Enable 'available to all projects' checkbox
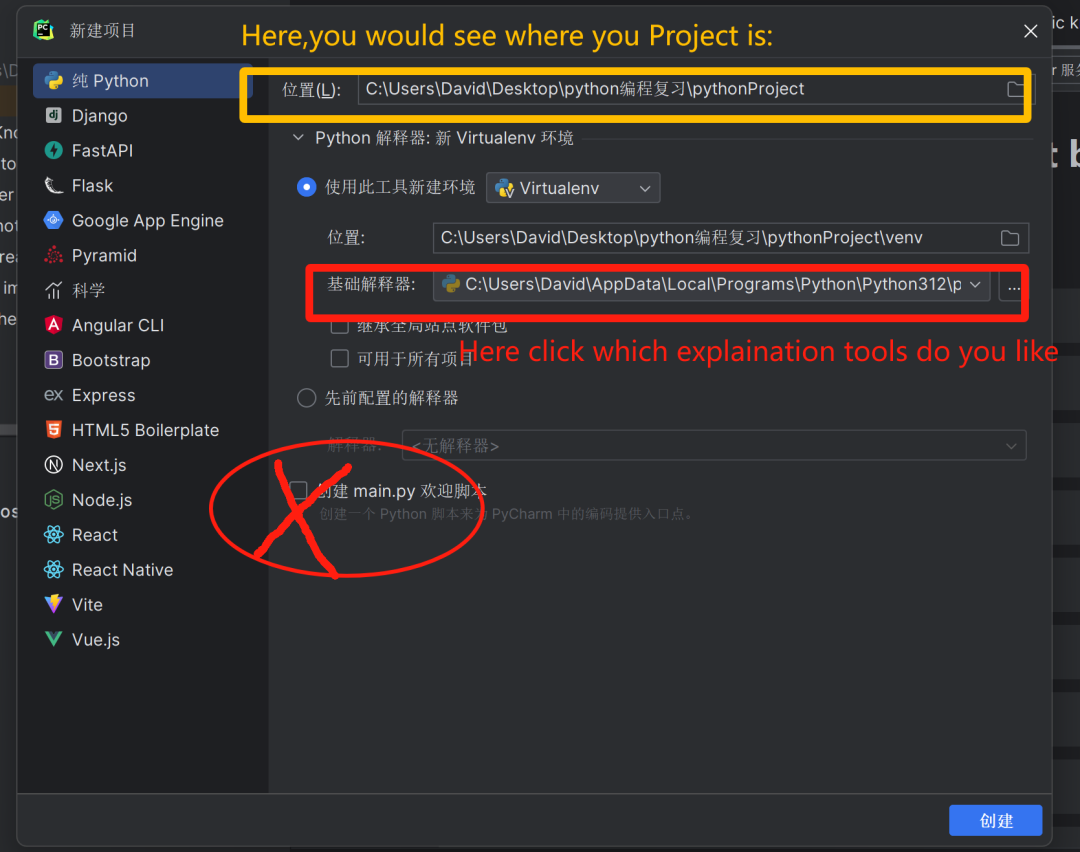1080x852 pixels. point(340,359)
